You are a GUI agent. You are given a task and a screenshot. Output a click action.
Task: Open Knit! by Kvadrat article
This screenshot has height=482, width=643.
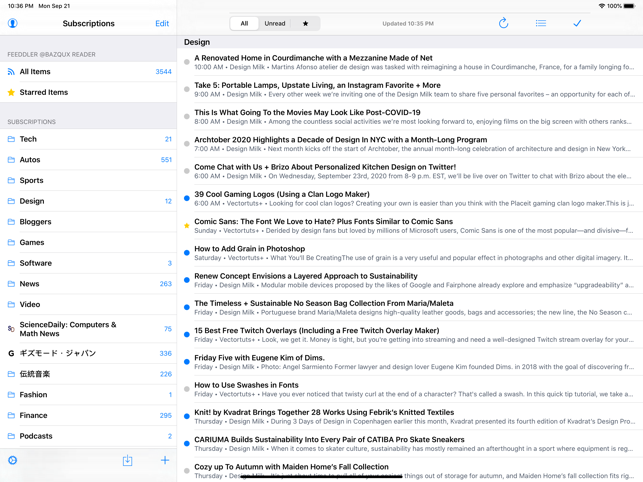410,417
